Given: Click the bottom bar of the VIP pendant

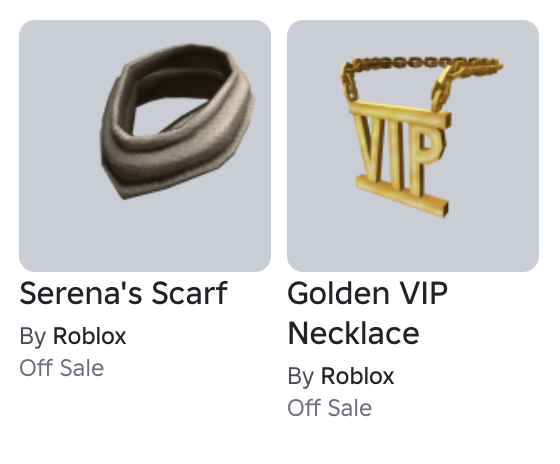Looking at the screenshot, I should pyautogui.click(x=402, y=196).
